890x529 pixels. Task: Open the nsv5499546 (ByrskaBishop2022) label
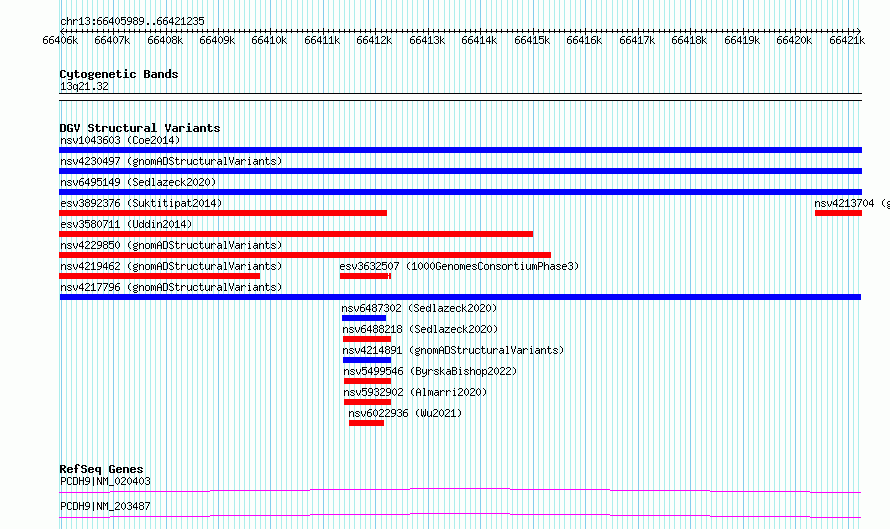(430, 371)
